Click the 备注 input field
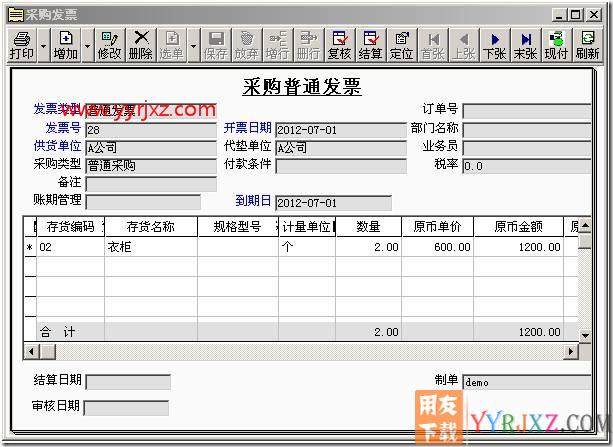 coord(151,184)
